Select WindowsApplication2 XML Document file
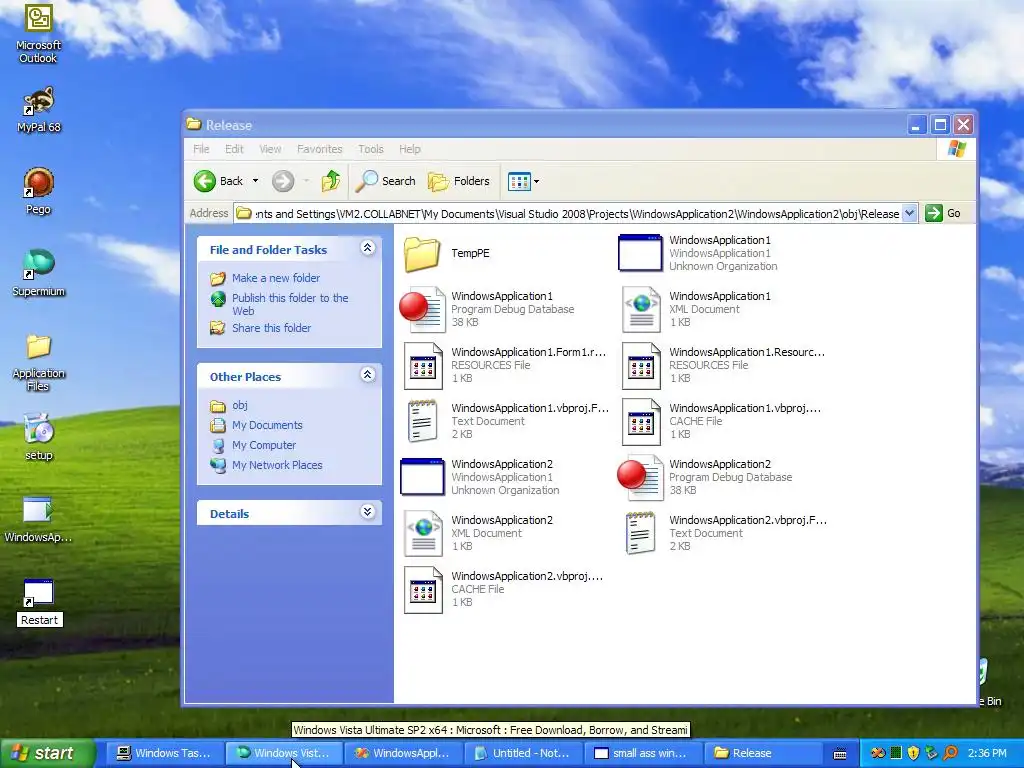Image resolution: width=1024 pixels, height=768 pixels. [x=478, y=533]
